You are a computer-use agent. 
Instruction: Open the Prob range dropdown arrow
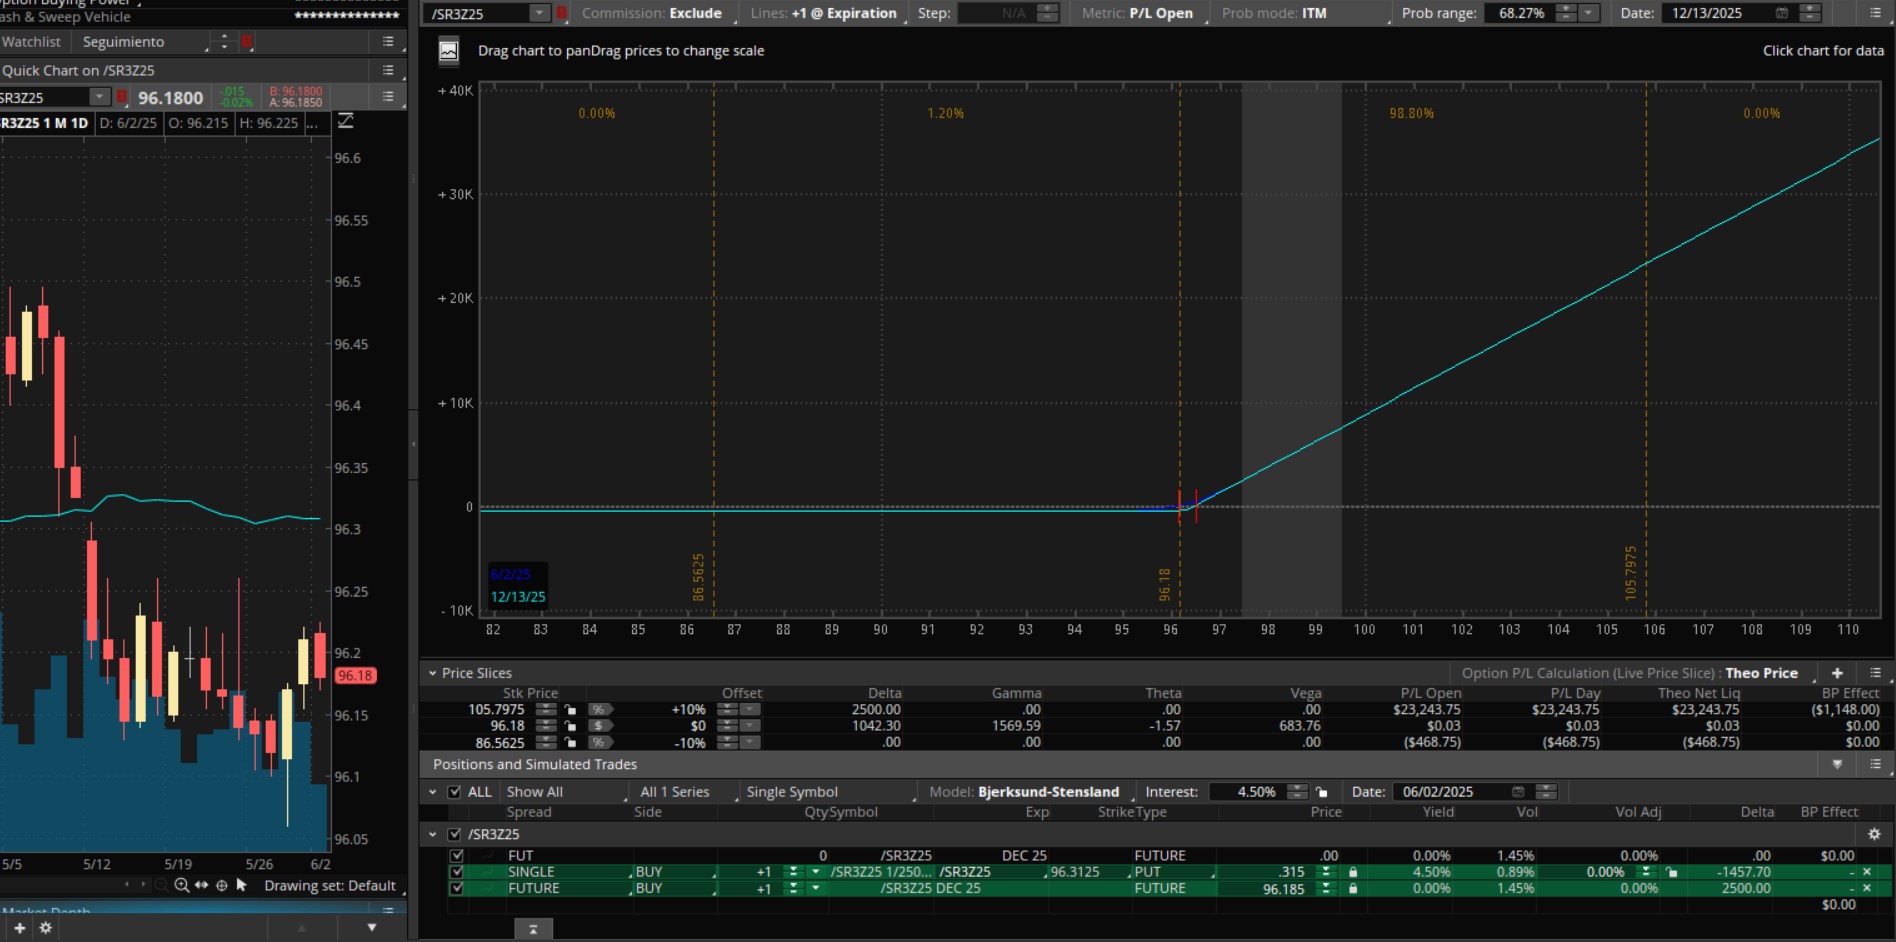[1589, 13]
